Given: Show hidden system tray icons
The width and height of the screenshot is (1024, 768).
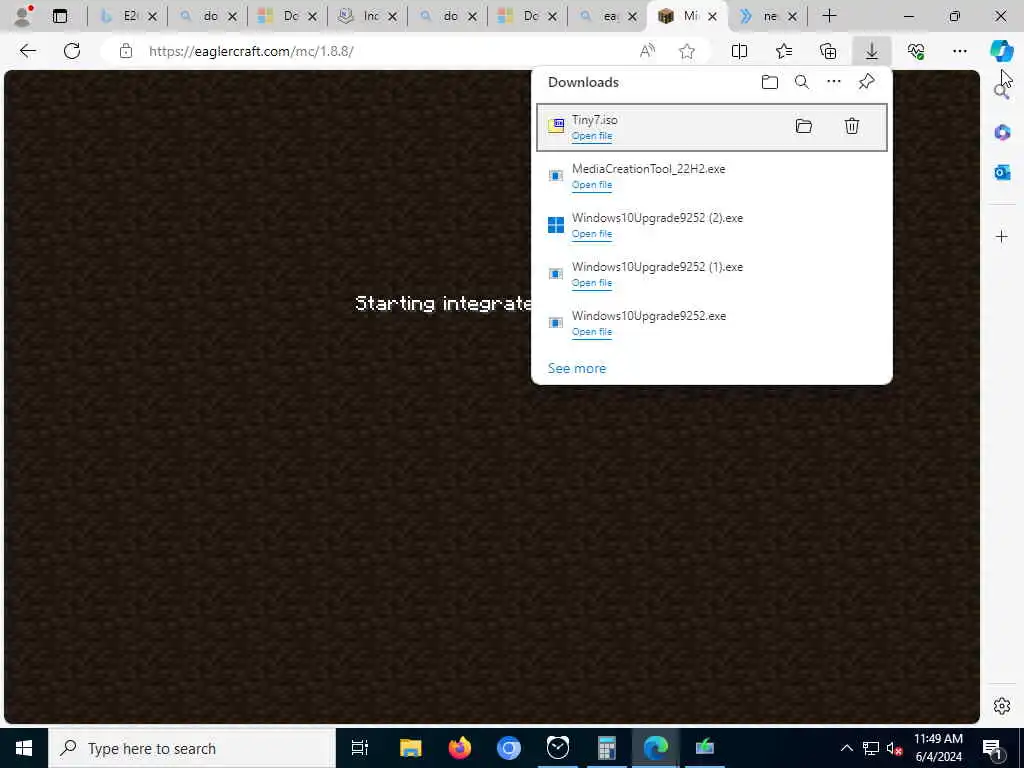Looking at the screenshot, I should click(846, 748).
